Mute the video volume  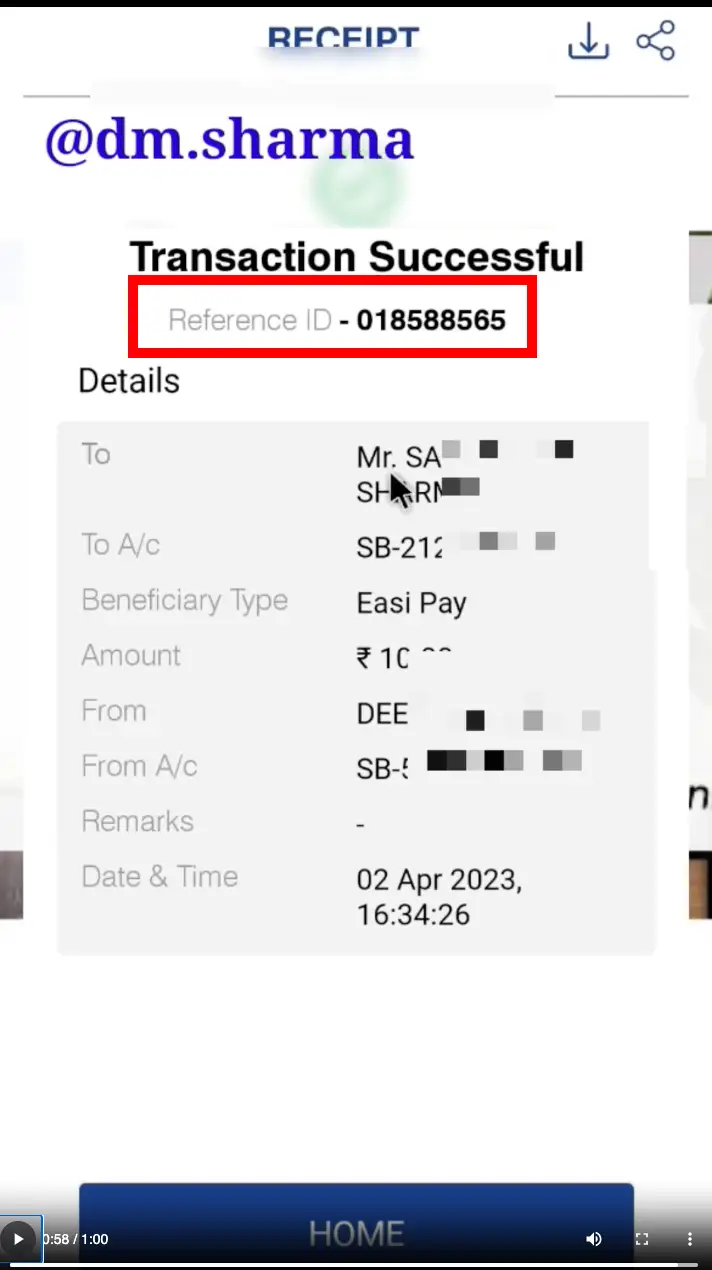[594, 1239]
